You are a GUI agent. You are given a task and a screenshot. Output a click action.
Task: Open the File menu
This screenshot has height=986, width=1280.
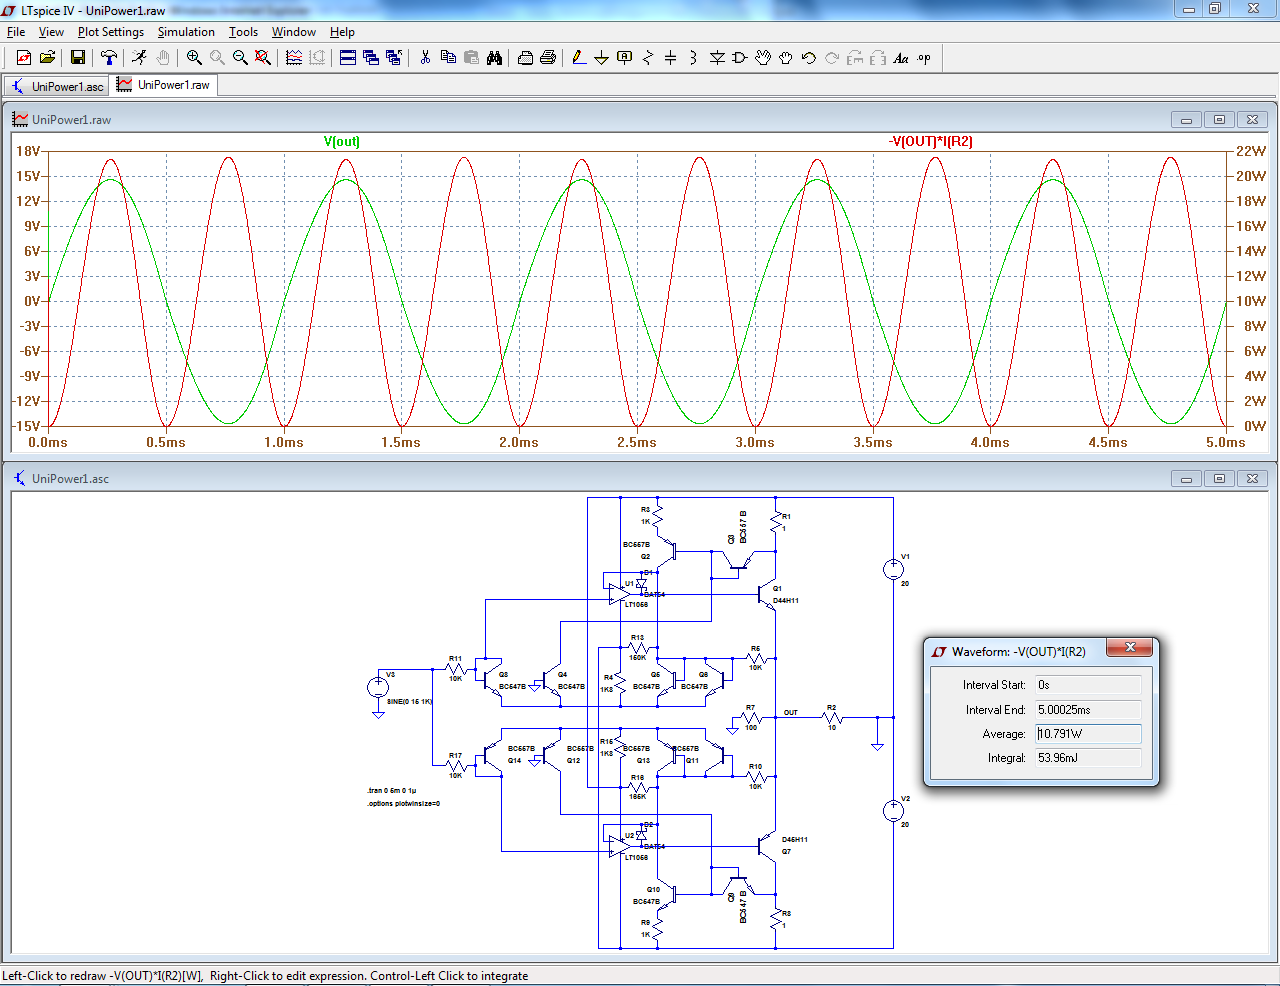pyautogui.click(x=16, y=32)
